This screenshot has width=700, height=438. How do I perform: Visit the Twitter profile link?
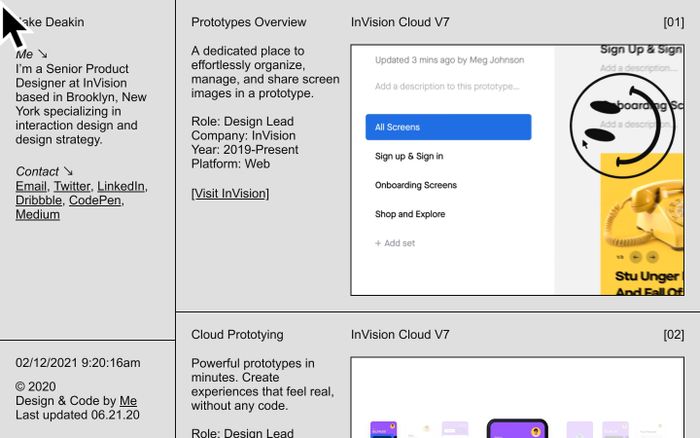point(71,186)
